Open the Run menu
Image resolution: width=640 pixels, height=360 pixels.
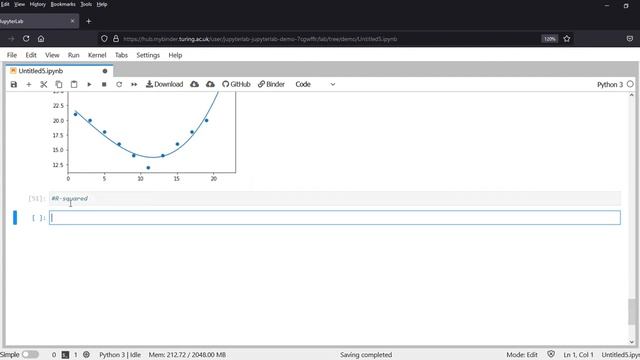point(73,55)
